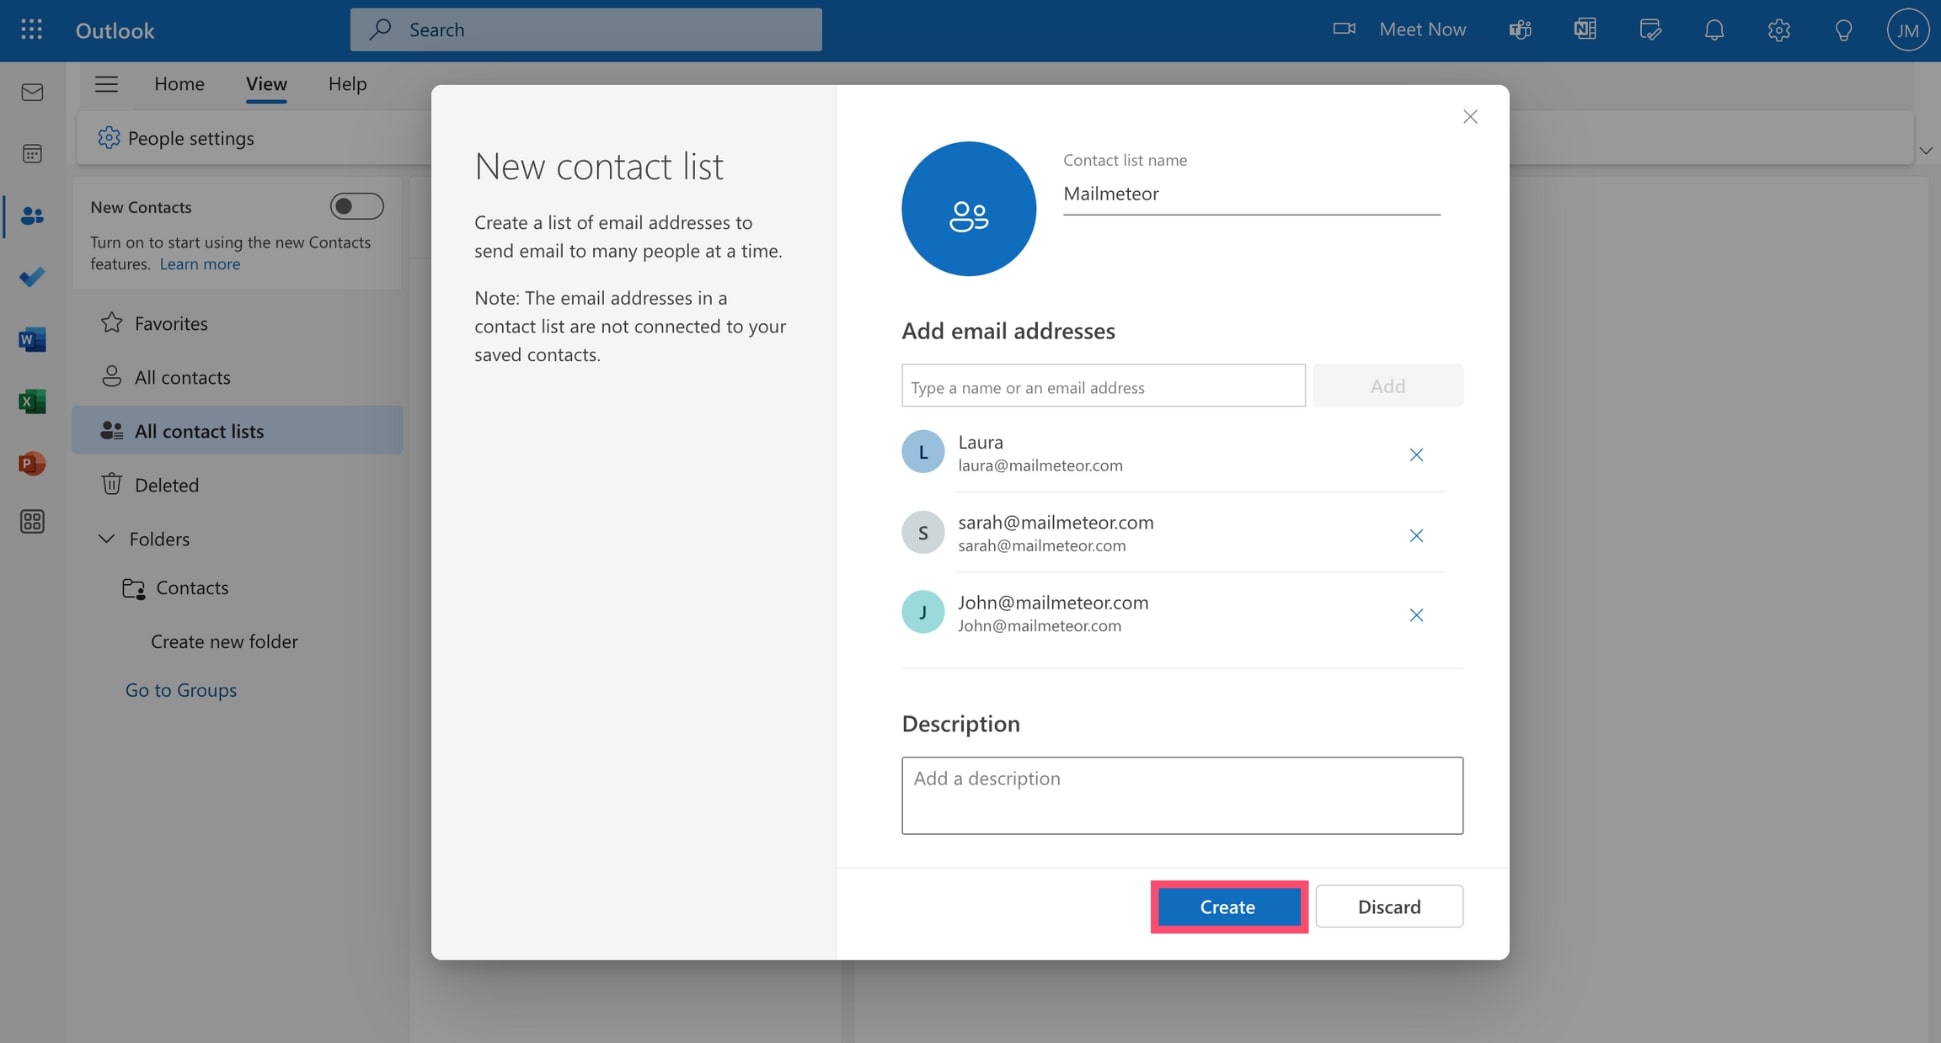This screenshot has width=1941, height=1043.
Task: Remove John@mailmeteor.com from the list
Action: 1416,615
